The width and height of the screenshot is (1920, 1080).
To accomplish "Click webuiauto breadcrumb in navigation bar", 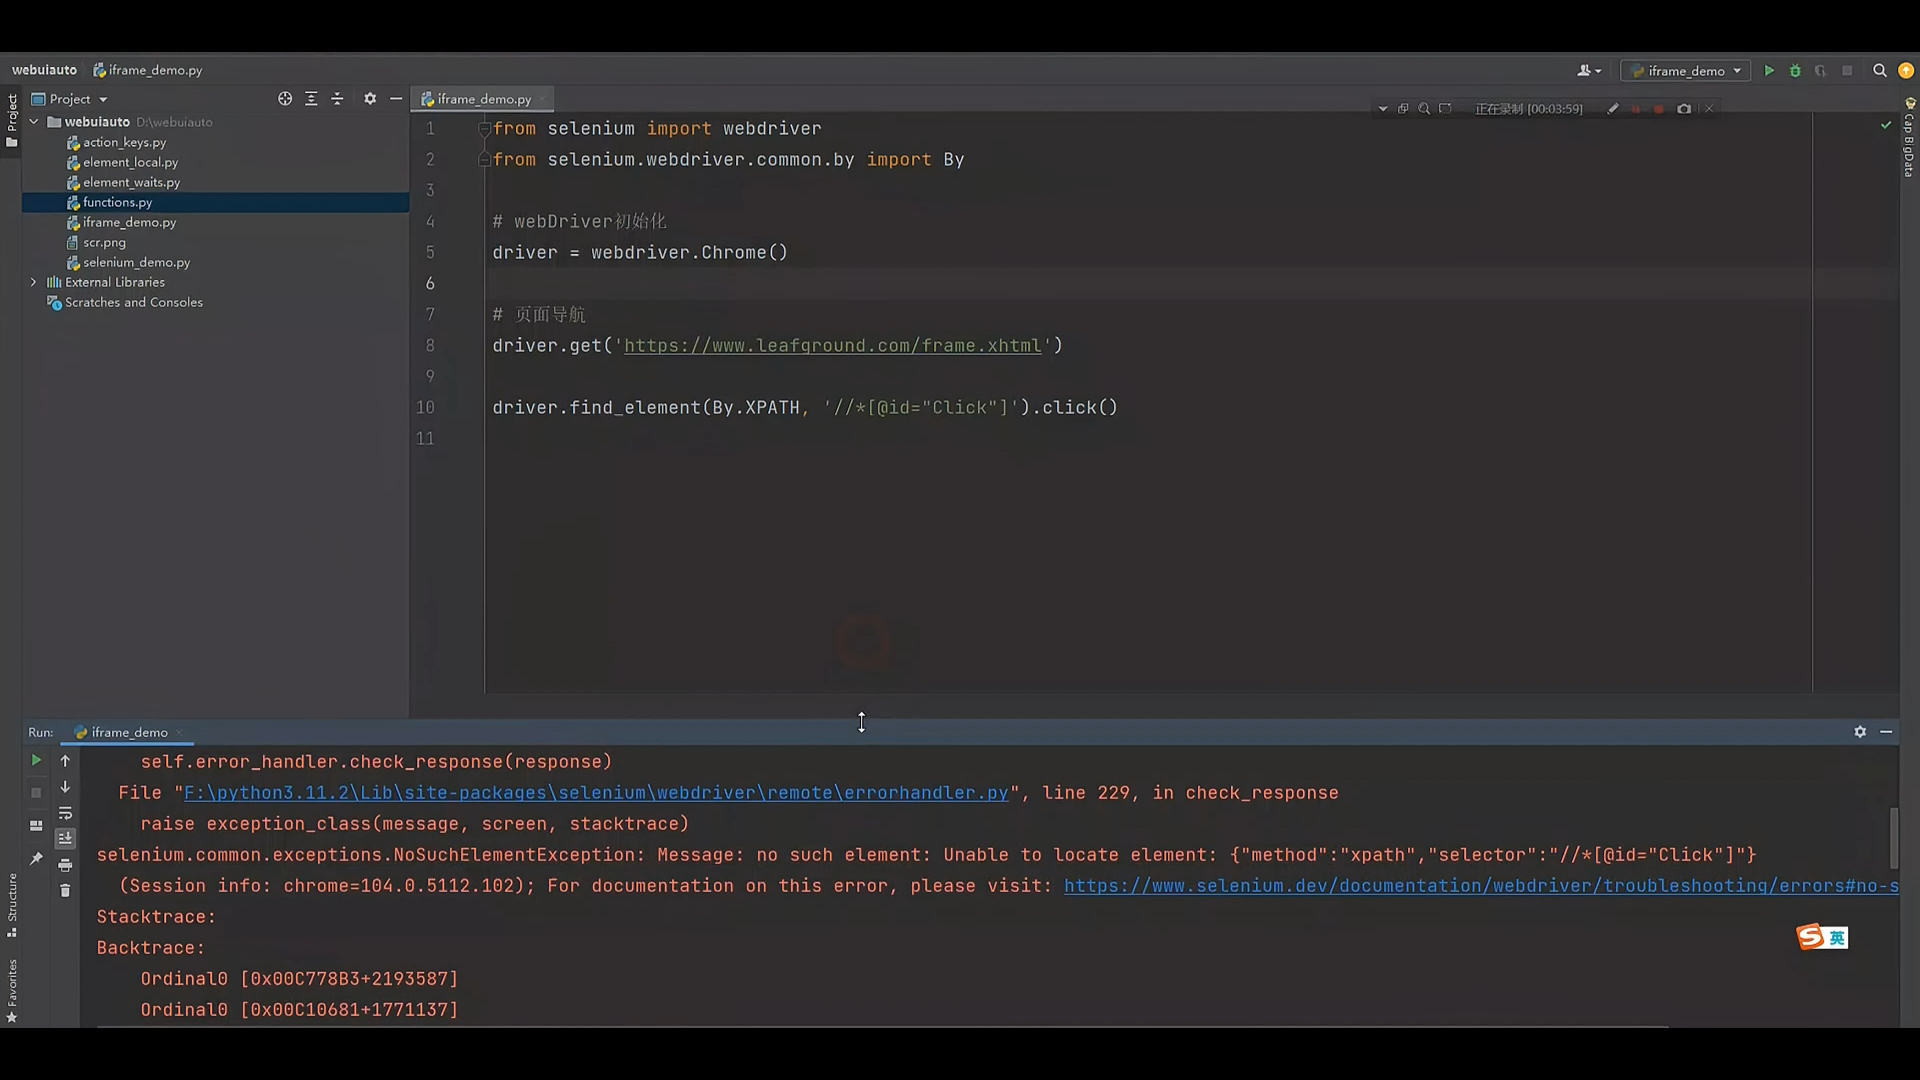I will pyautogui.click(x=44, y=70).
